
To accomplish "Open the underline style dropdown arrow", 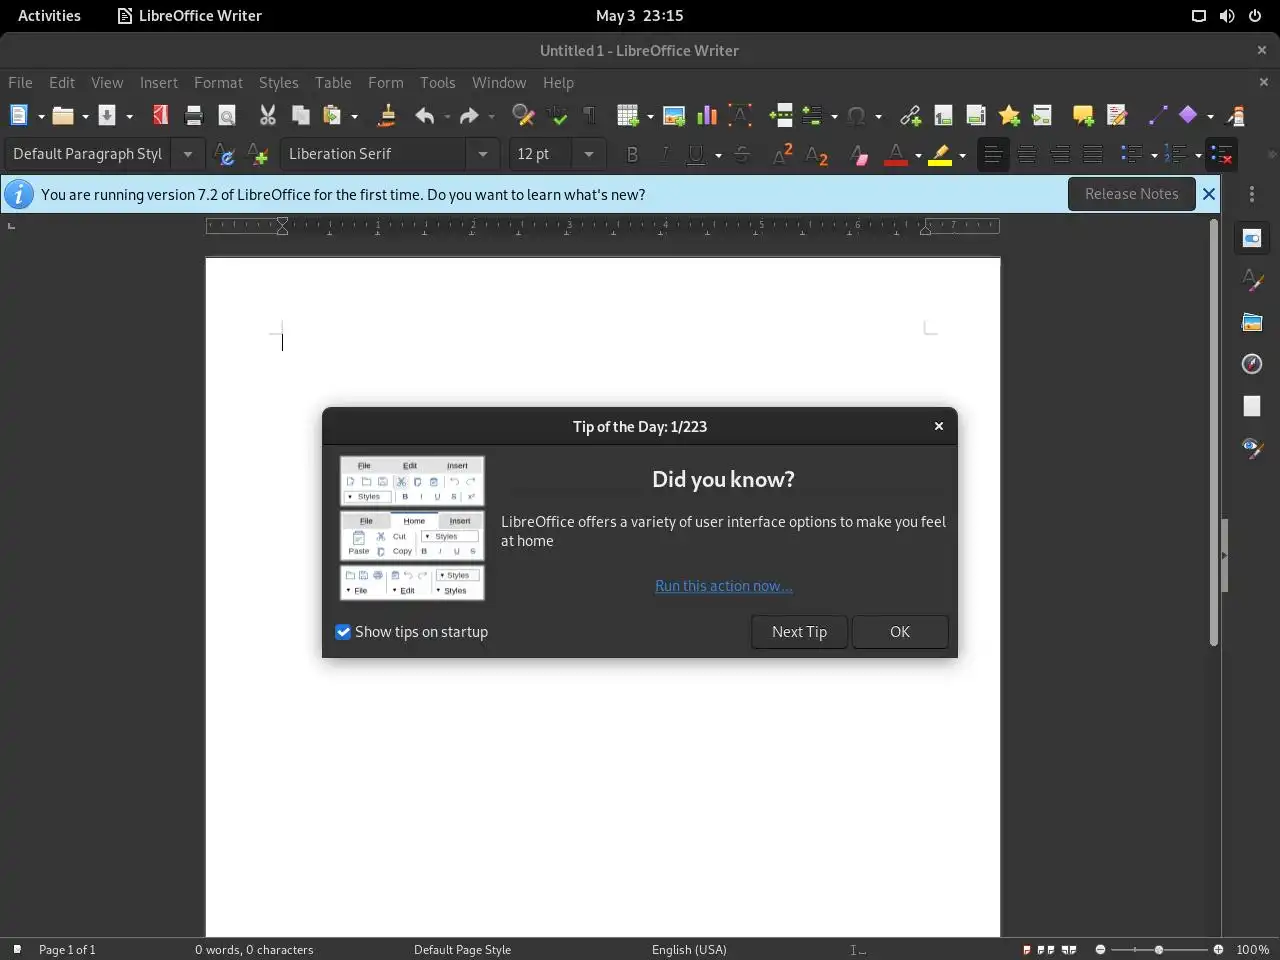I will (x=718, y=155).
